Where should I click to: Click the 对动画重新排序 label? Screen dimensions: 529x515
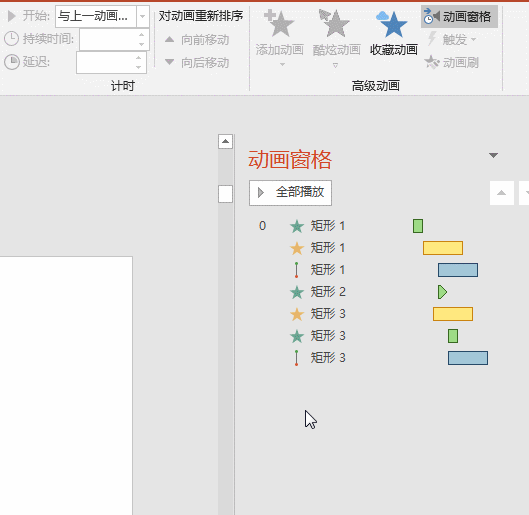(x=201, y=16)
